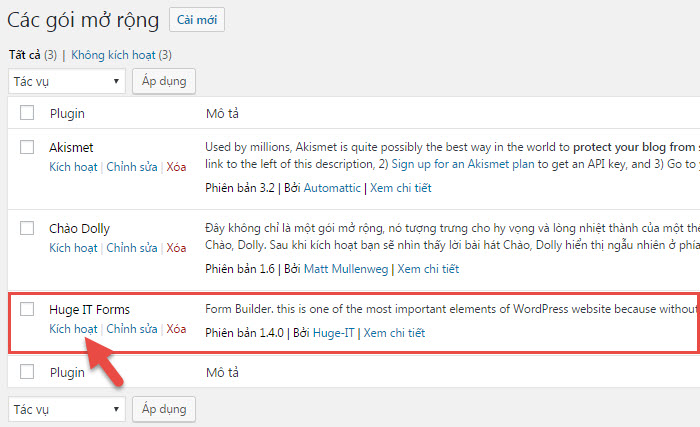Click the bottom Áp dụng button

pos(164,409)
